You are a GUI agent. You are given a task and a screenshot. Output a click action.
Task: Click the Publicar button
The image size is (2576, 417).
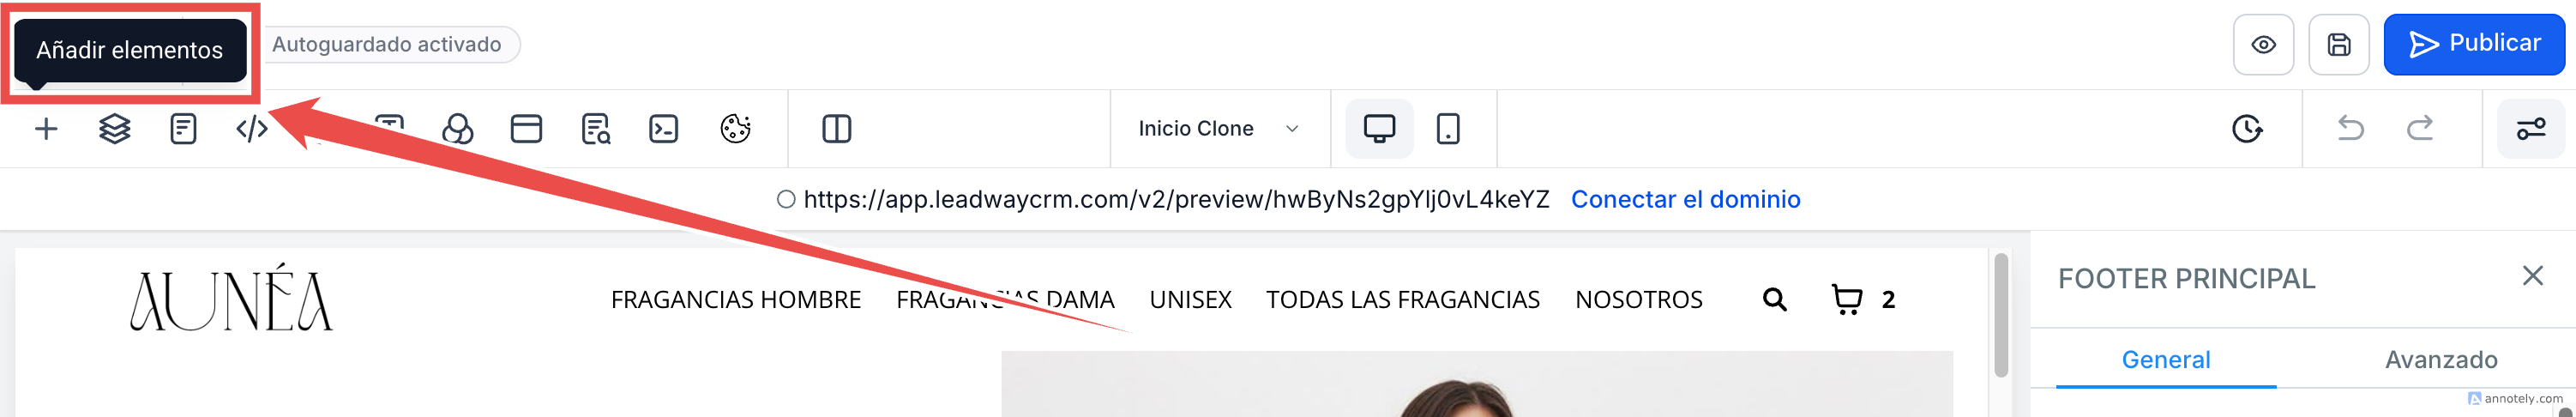coord(2474,44)
